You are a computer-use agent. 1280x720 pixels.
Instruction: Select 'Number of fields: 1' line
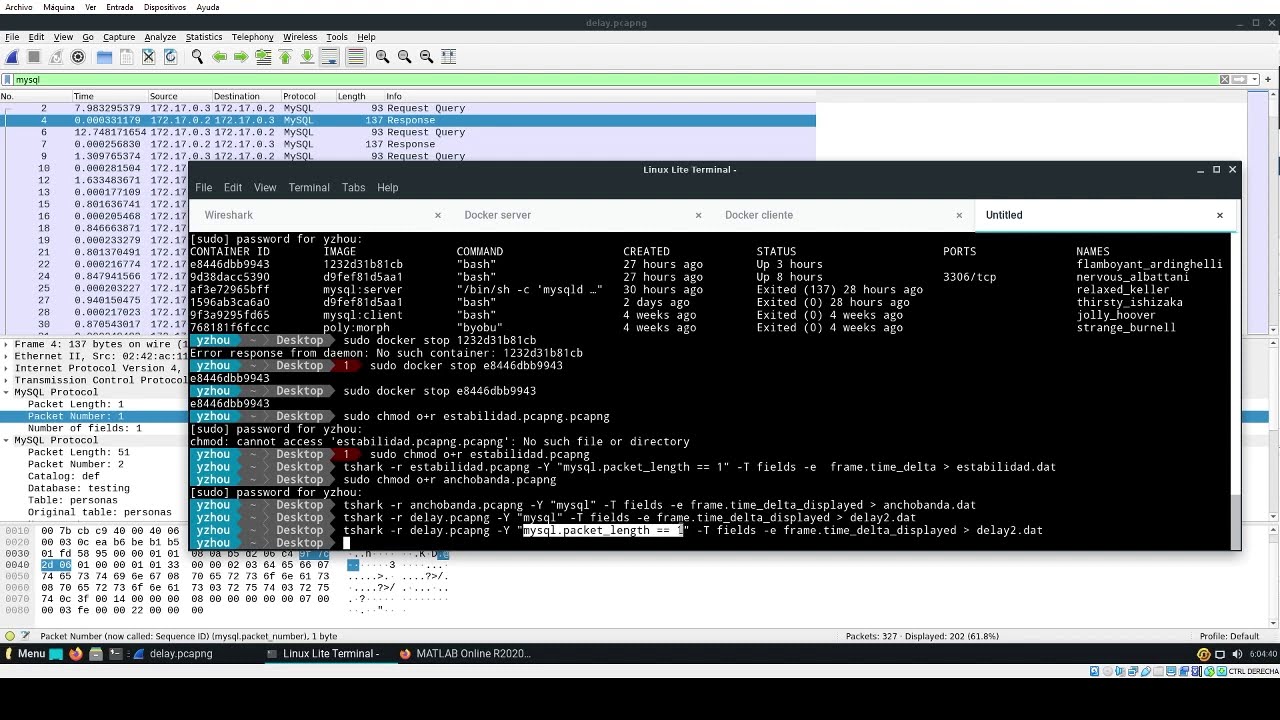84,429
